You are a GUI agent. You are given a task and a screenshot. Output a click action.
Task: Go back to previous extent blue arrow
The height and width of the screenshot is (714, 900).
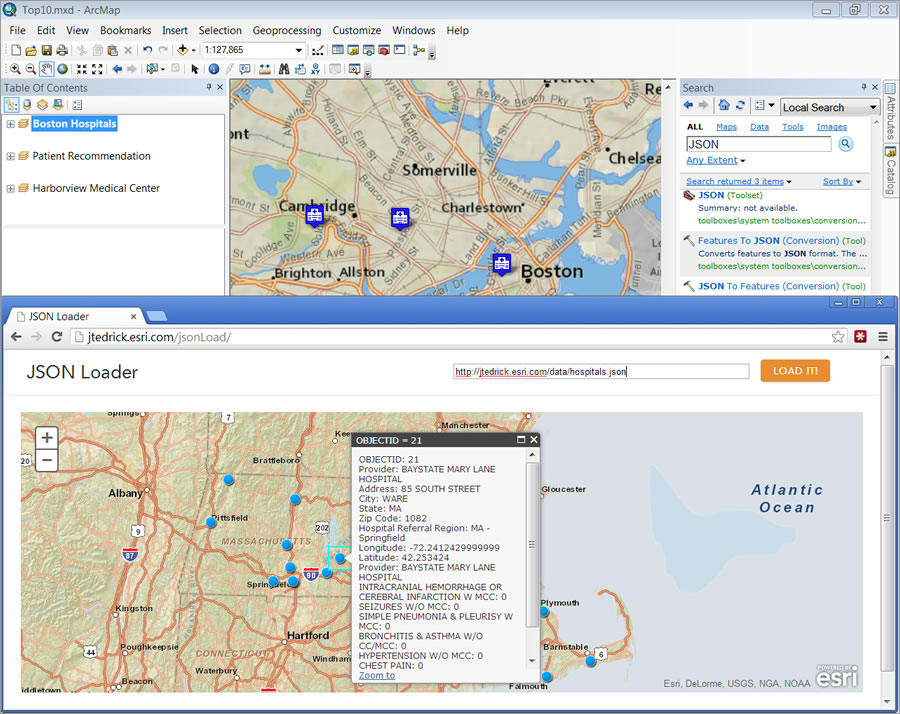117,69
